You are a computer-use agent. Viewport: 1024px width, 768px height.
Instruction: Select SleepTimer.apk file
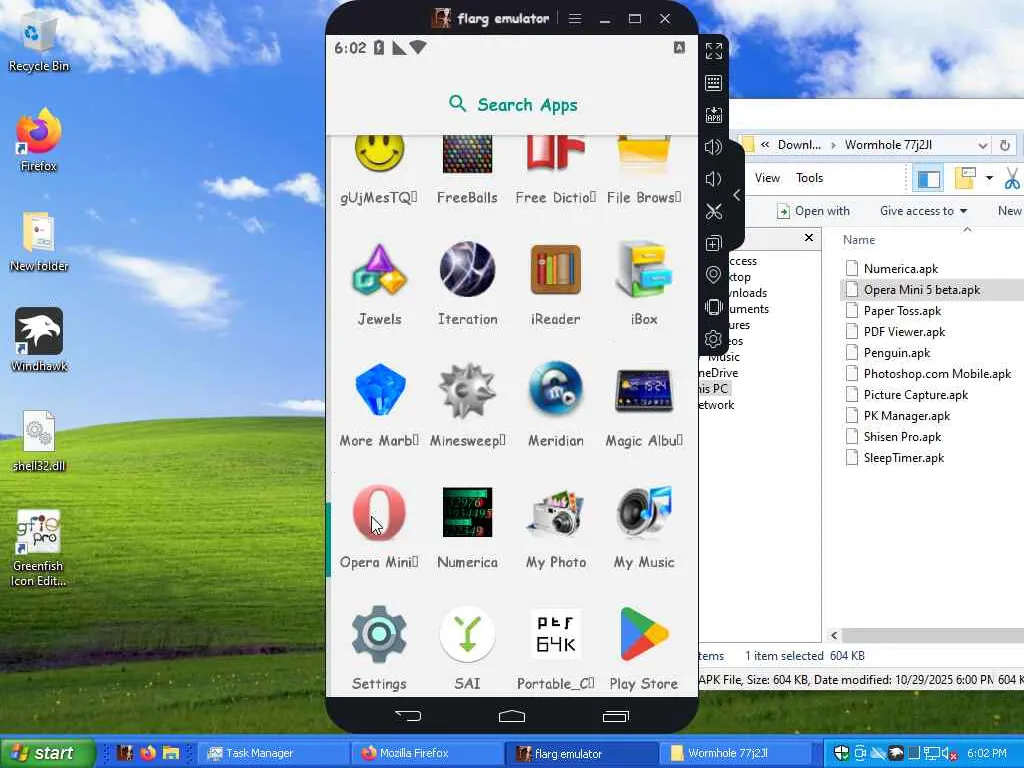tap(903, 458)
